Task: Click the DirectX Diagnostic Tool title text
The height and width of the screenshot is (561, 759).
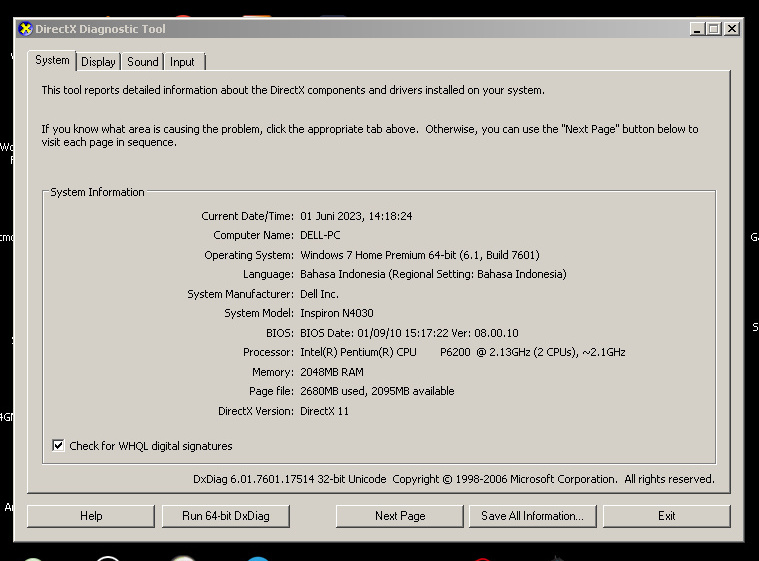Action: pos(100,29)
